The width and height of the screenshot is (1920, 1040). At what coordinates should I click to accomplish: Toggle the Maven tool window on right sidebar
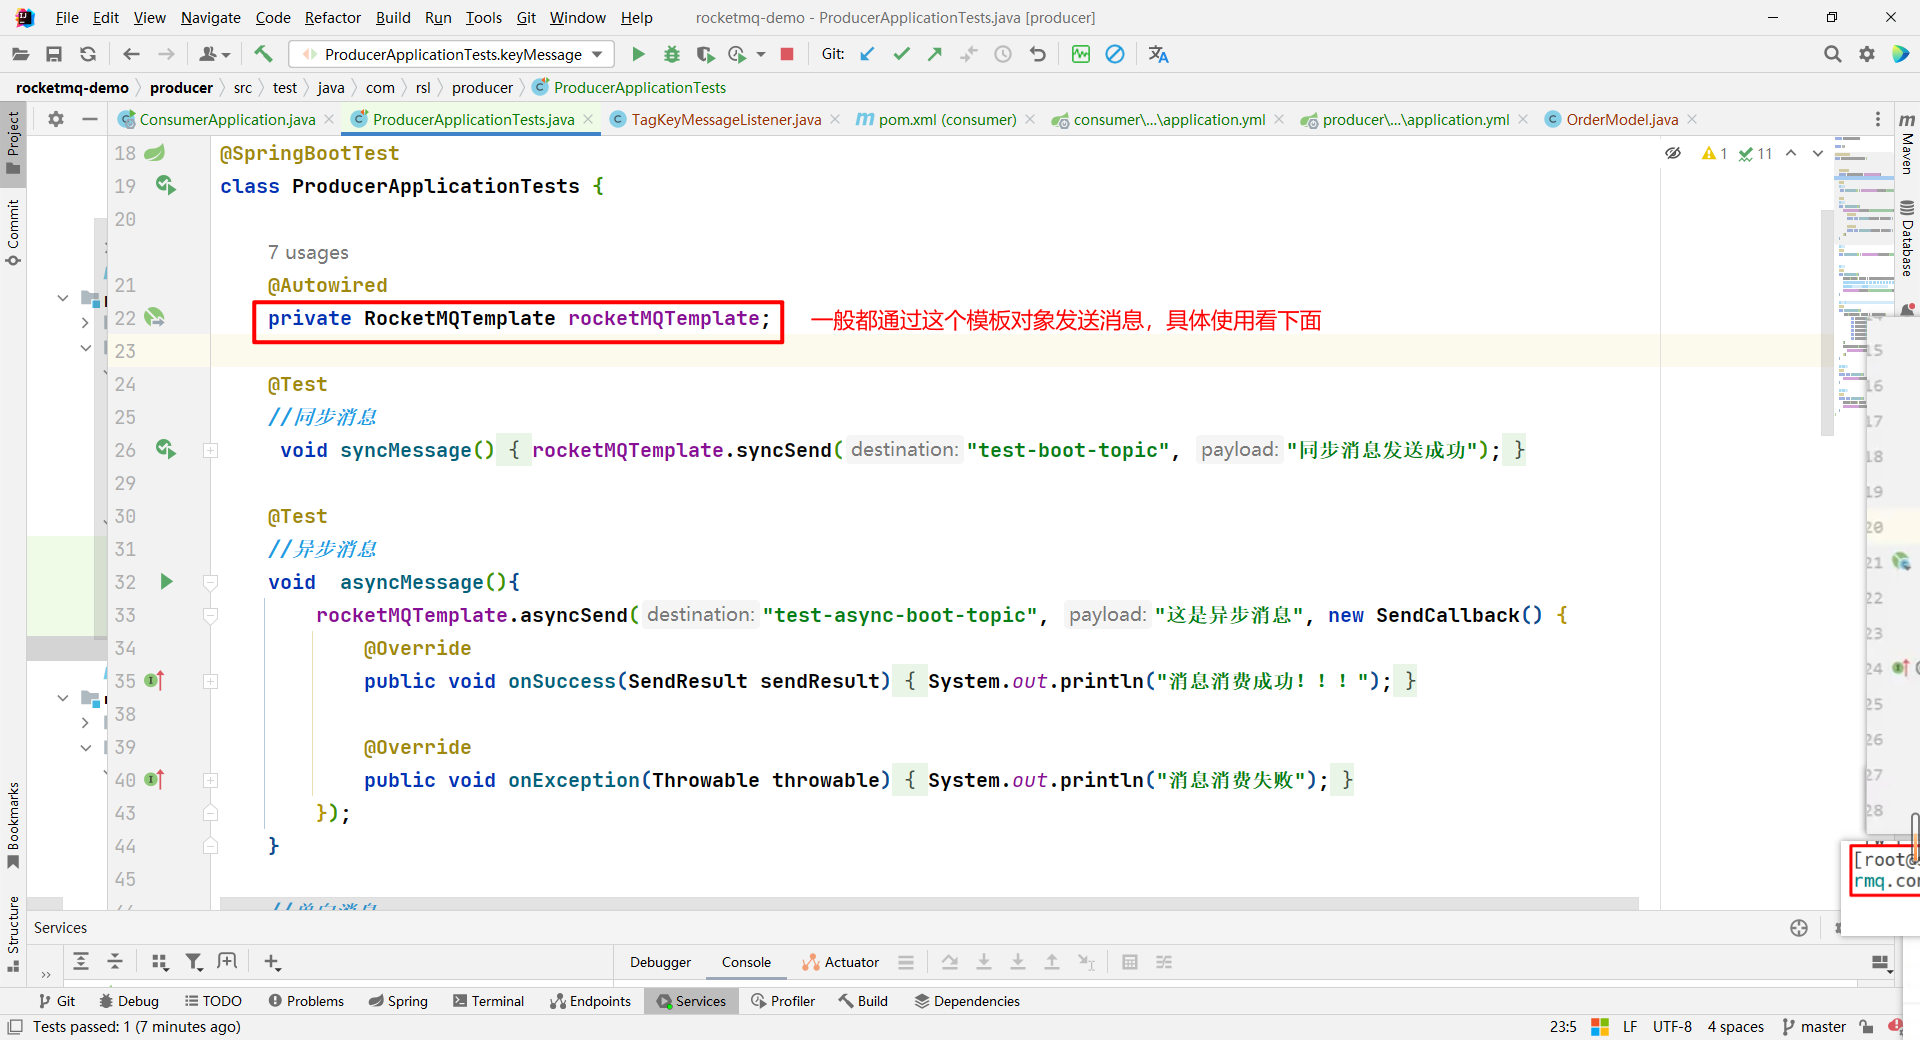click(x=1907, y=142)
